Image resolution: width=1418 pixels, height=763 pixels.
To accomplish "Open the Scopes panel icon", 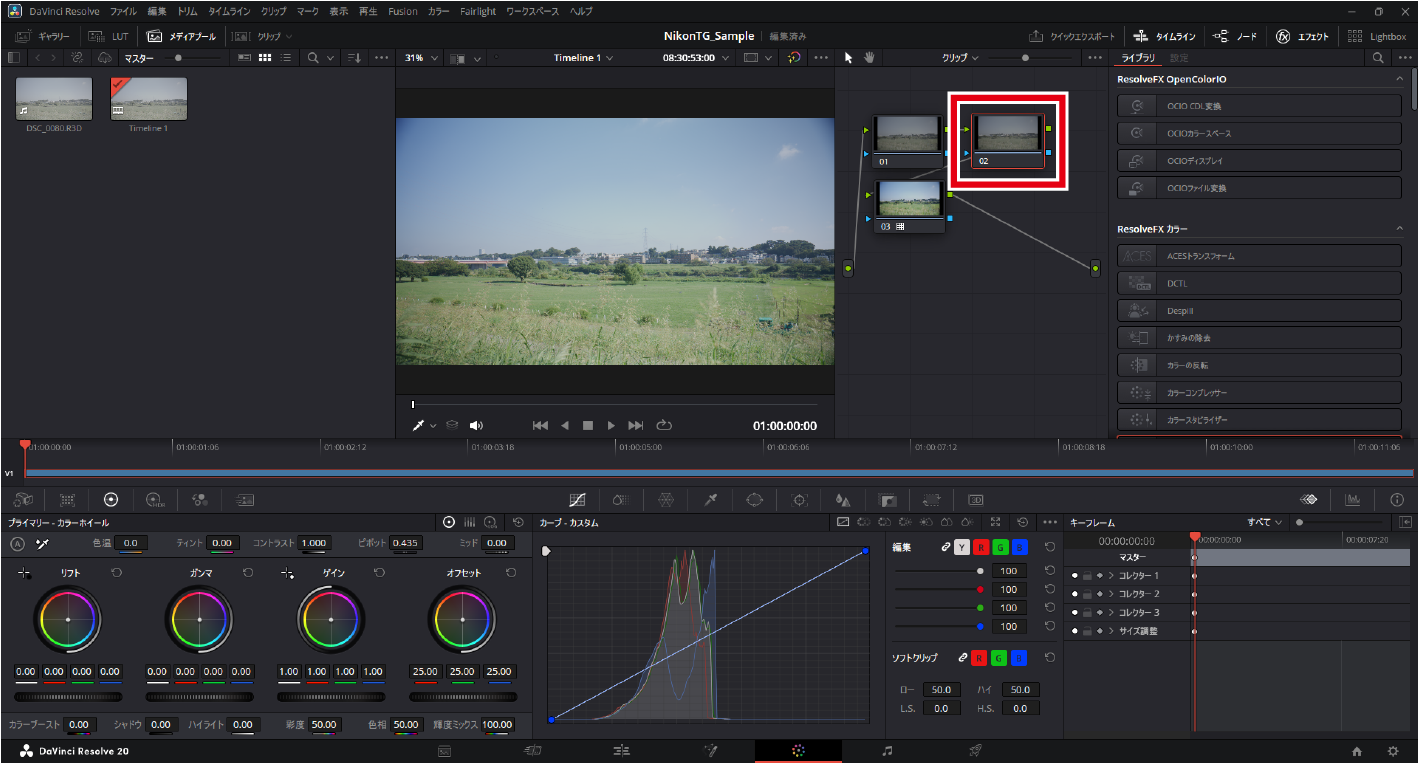I will click(x=1353, y=500).
